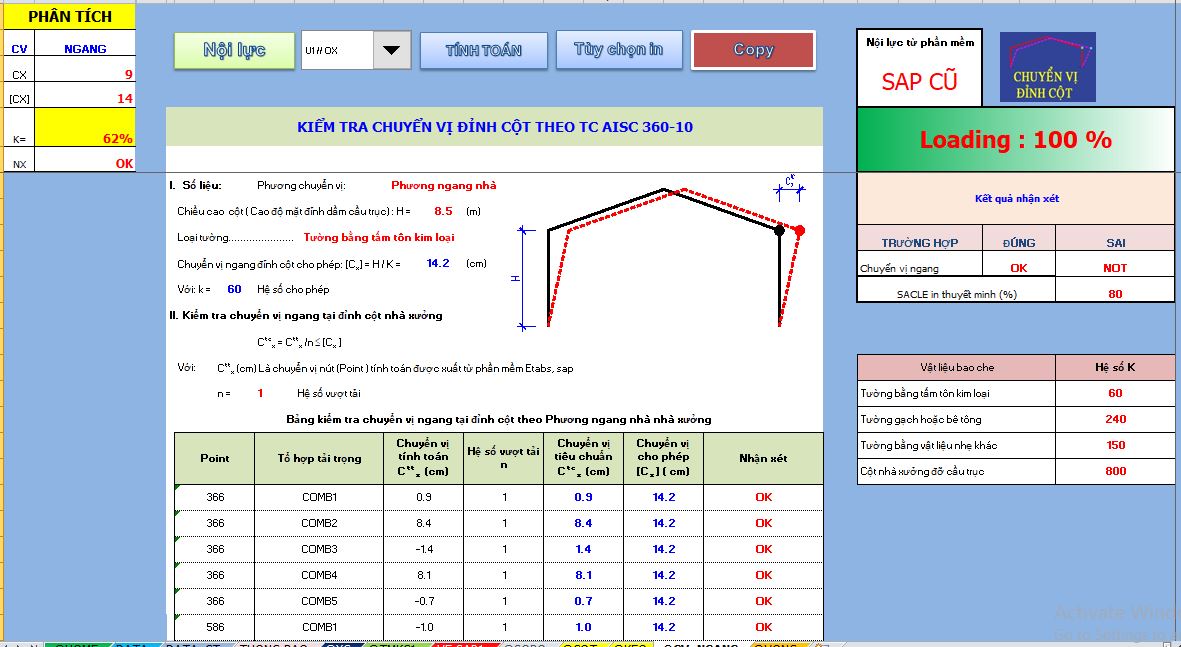This screenshot has width=1181, height=647.
Task: Click the Chuyển vị đỉnh cột logo
Action: [x=1048, y=67]
